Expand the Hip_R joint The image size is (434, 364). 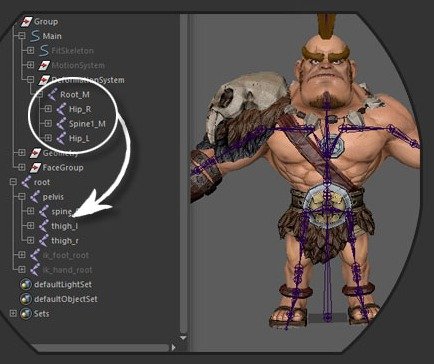tap(48, 109)
